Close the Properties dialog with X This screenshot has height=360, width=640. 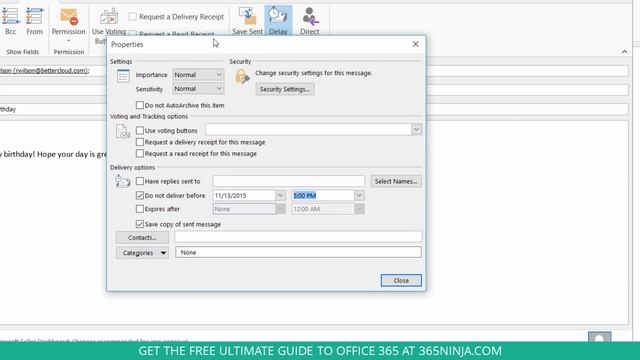[x=416, y=44]
